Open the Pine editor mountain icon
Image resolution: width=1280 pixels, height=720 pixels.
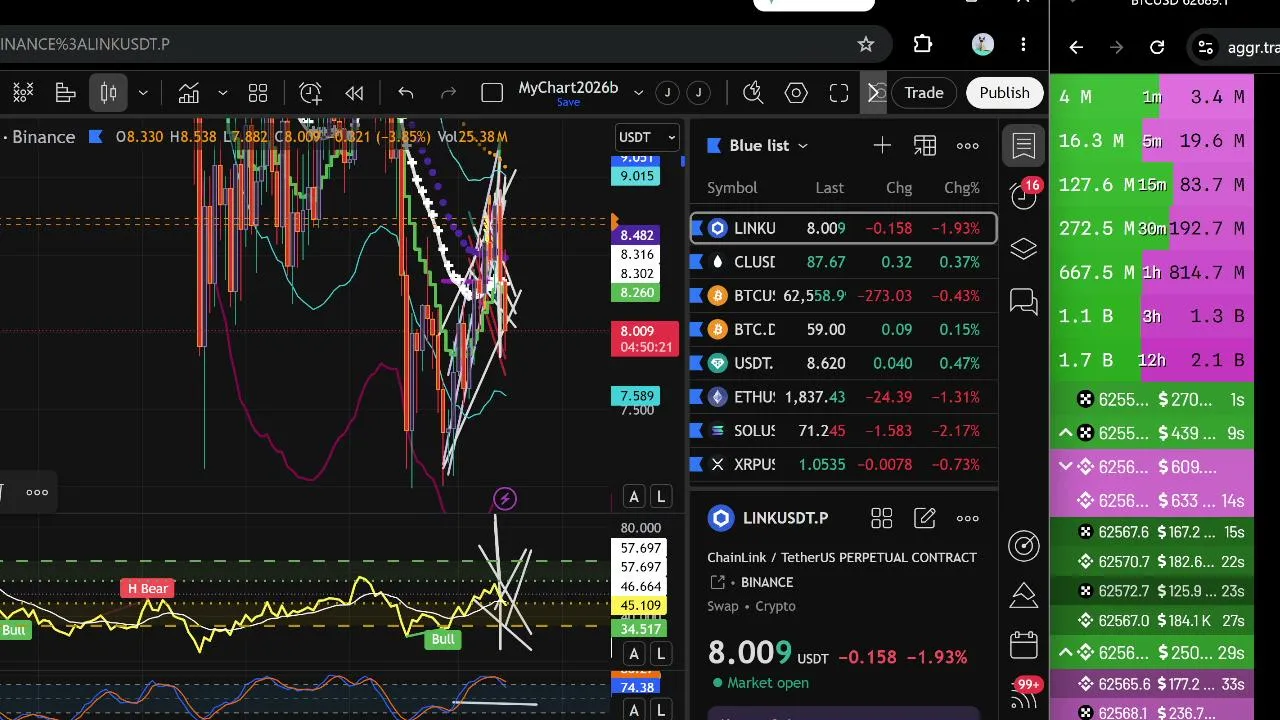[x=1024, y=596]
